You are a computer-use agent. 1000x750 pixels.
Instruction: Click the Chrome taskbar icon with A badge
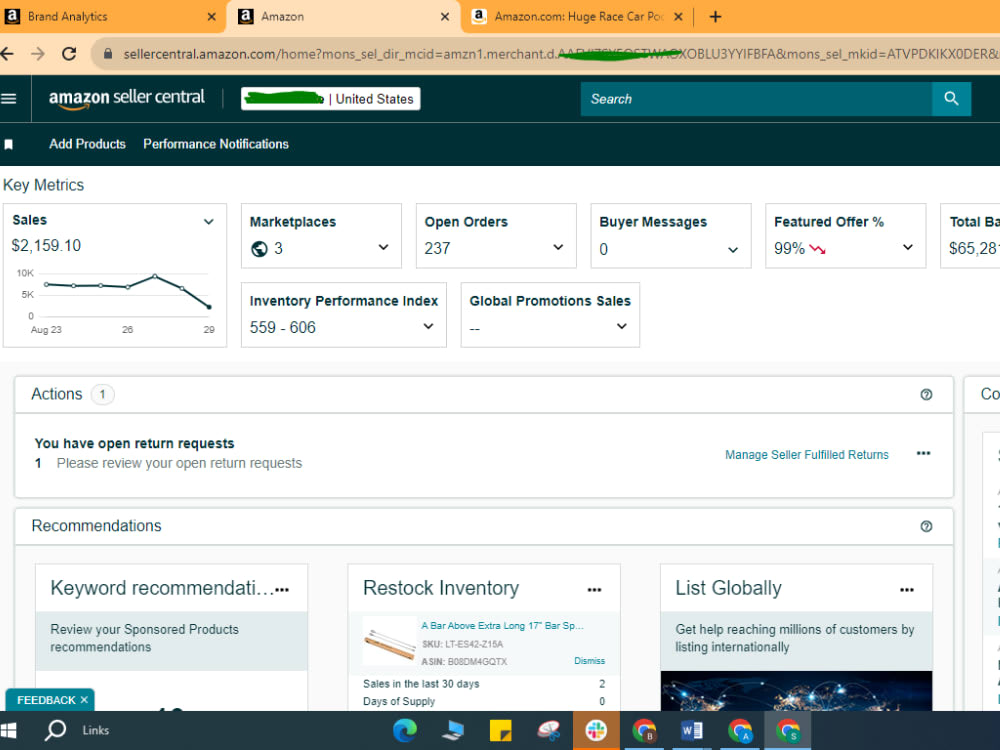click(740, 730)
